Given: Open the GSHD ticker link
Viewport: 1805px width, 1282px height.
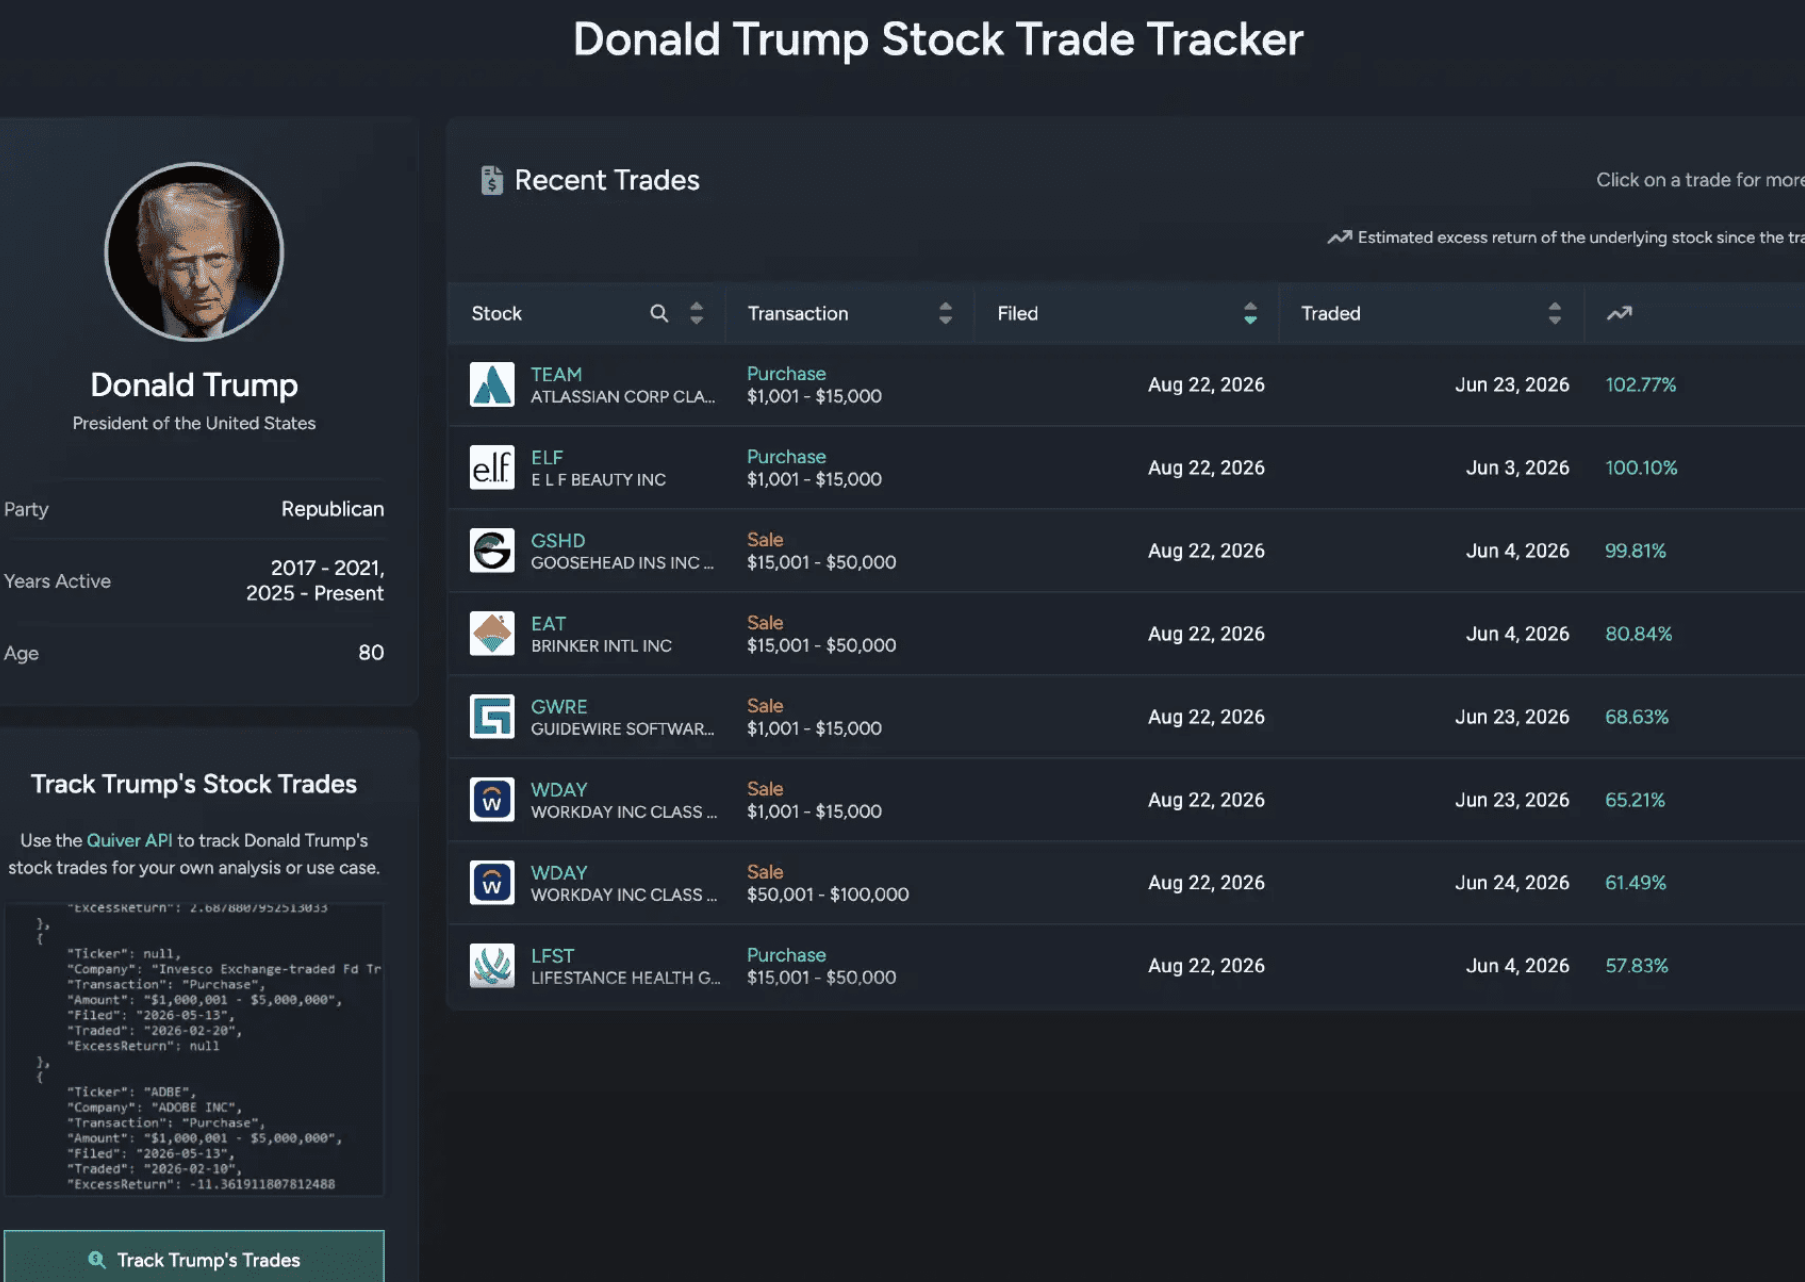Looking at the screenshot, I should coord(558,540).
